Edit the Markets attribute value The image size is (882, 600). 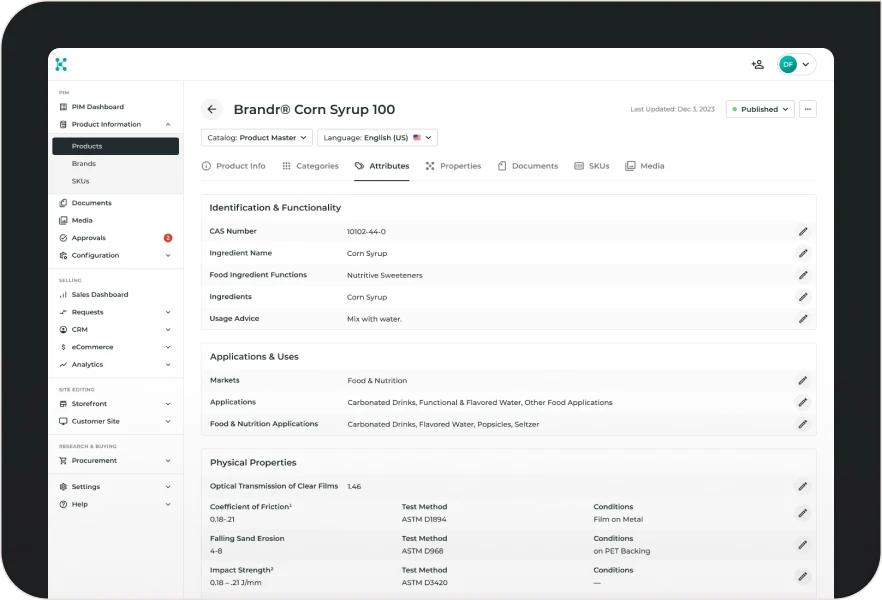pyautogui.click(x=803, y=381)
